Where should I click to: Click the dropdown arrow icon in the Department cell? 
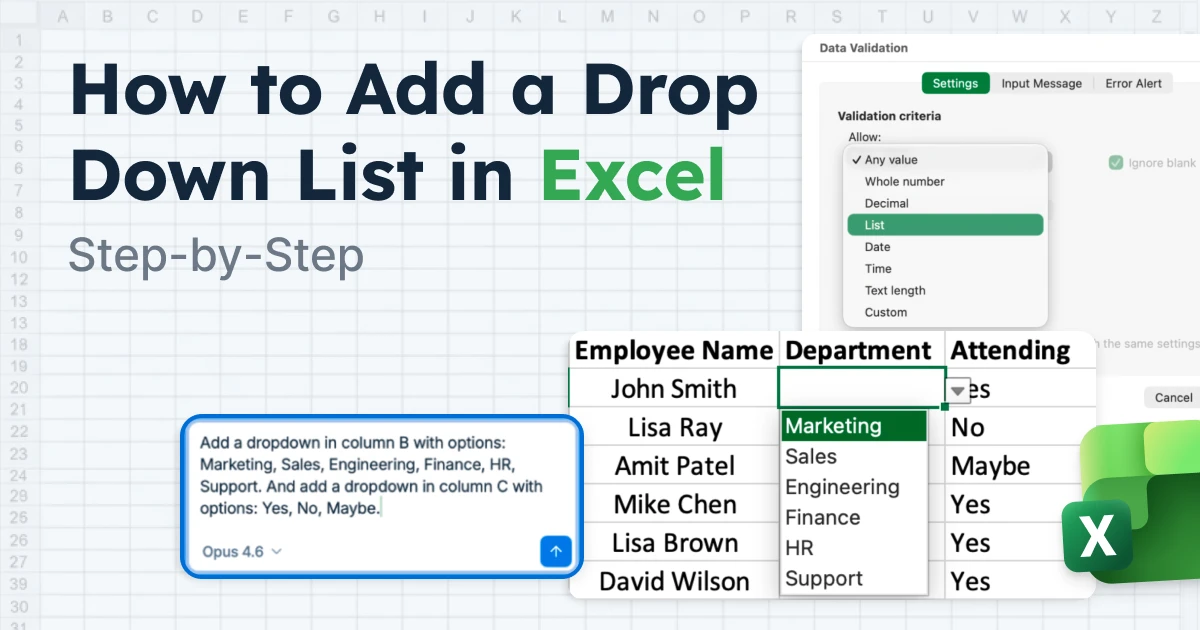click(x=958, y=389)
